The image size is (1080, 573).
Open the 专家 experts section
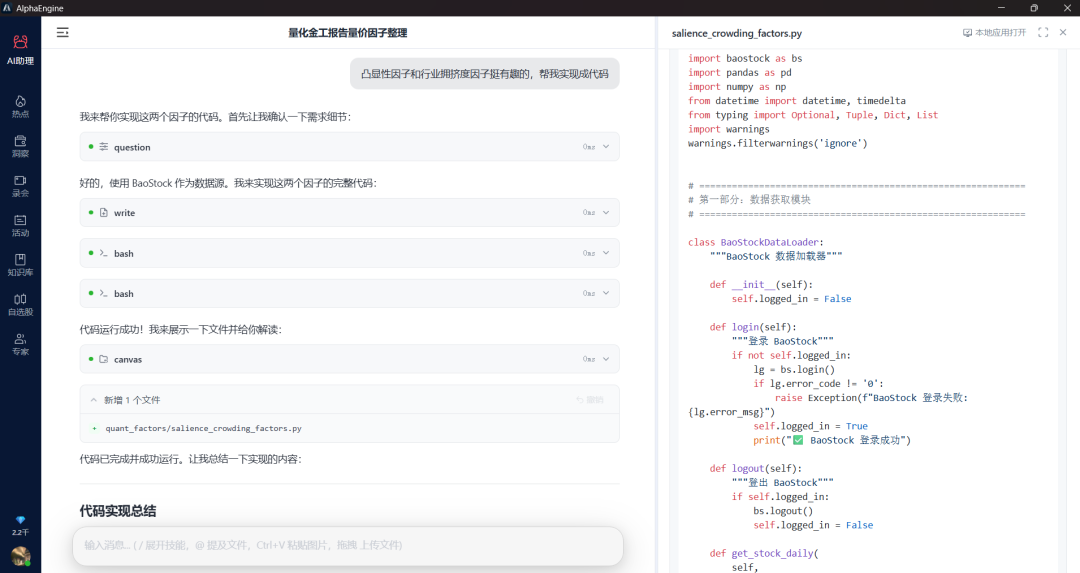tap(20, 344)
